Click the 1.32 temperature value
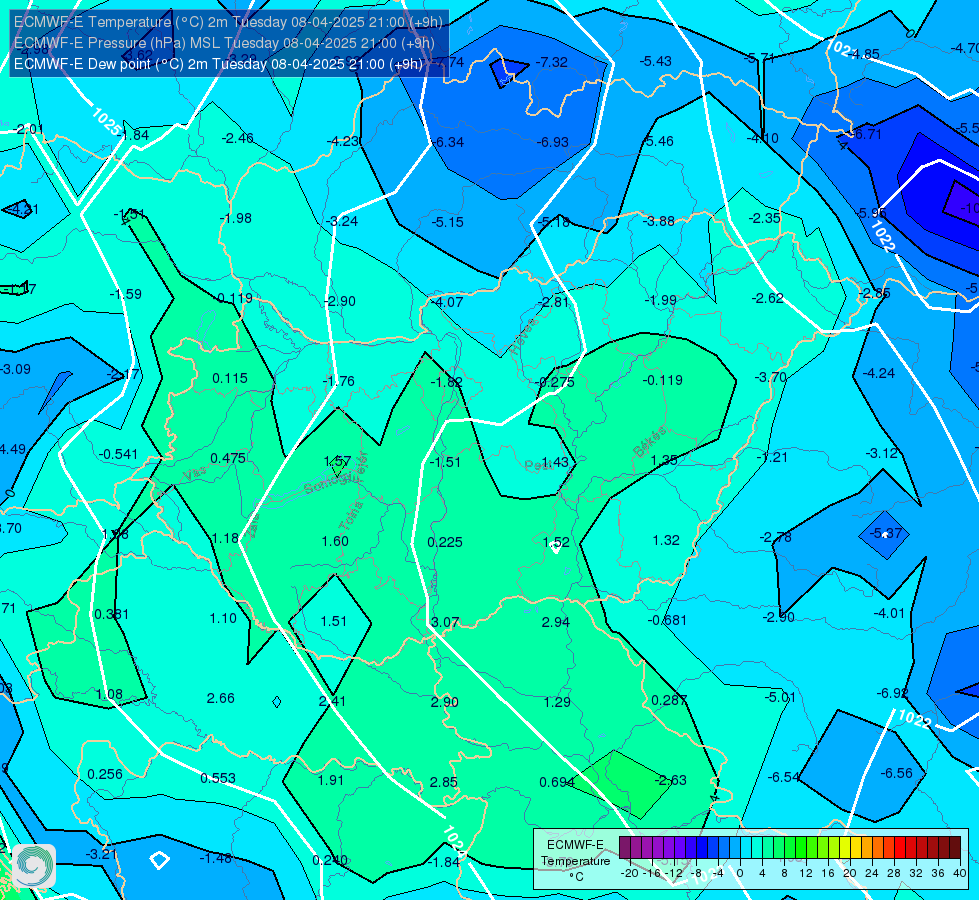This screenshot has height=900, width=979. [666, 540]
